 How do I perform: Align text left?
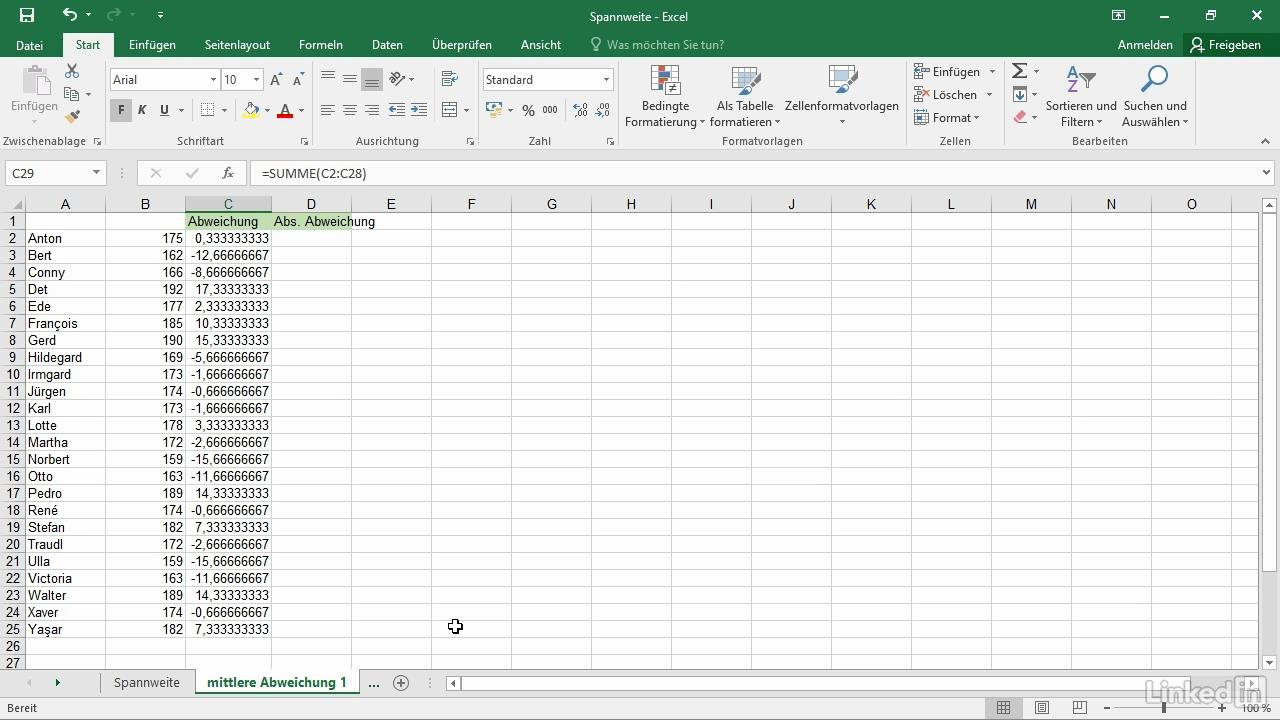[x=328, y=110]
